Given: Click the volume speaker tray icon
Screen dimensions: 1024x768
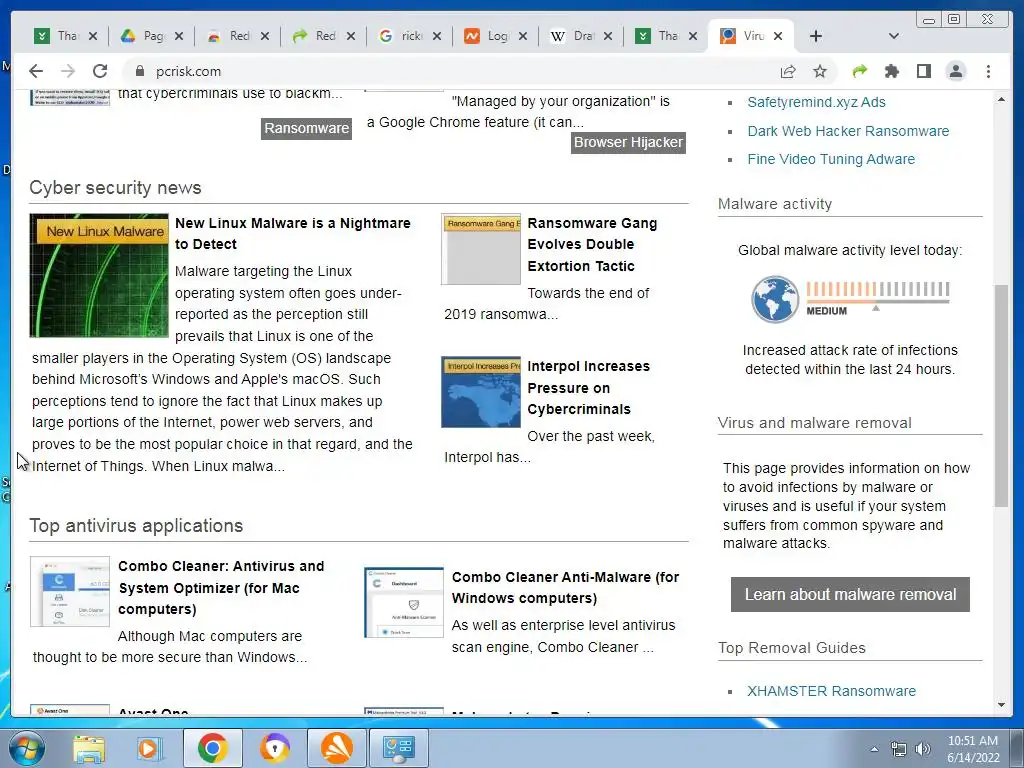Looking at the screenshot, I should click(923, 750).
